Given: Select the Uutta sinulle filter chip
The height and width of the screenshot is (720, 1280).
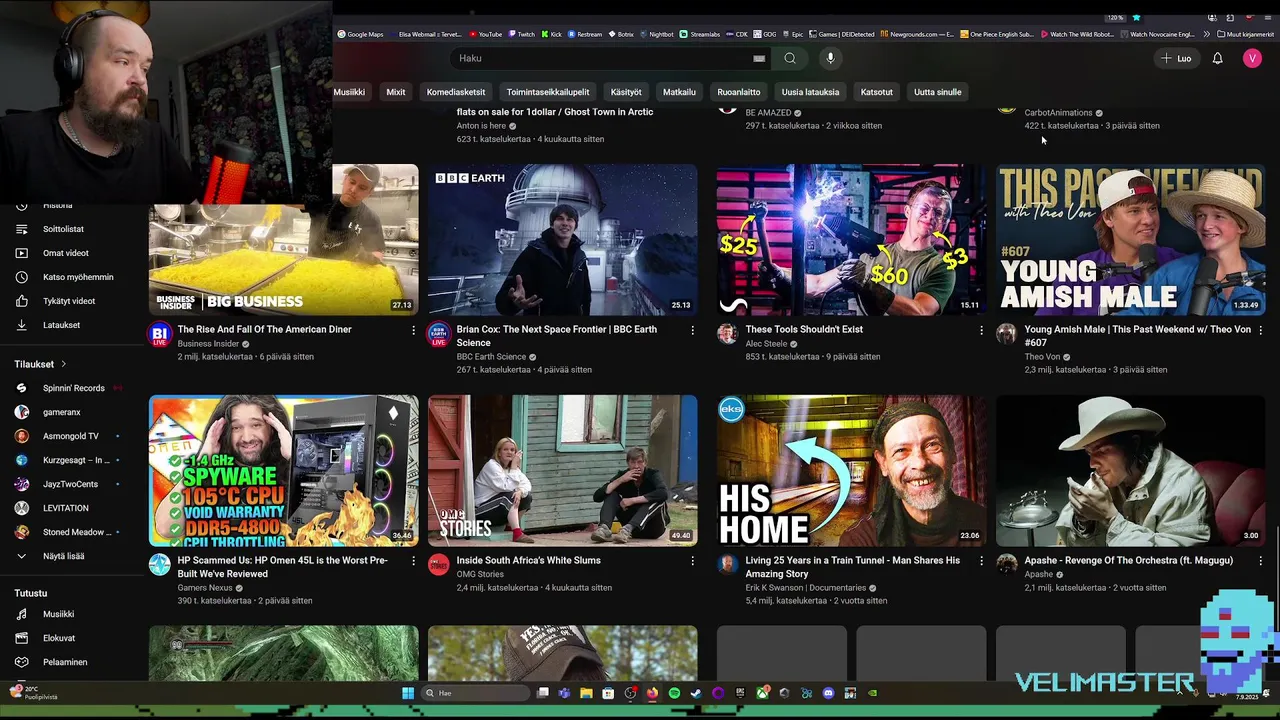Looking at the screenshot, I should coord(937,92).
